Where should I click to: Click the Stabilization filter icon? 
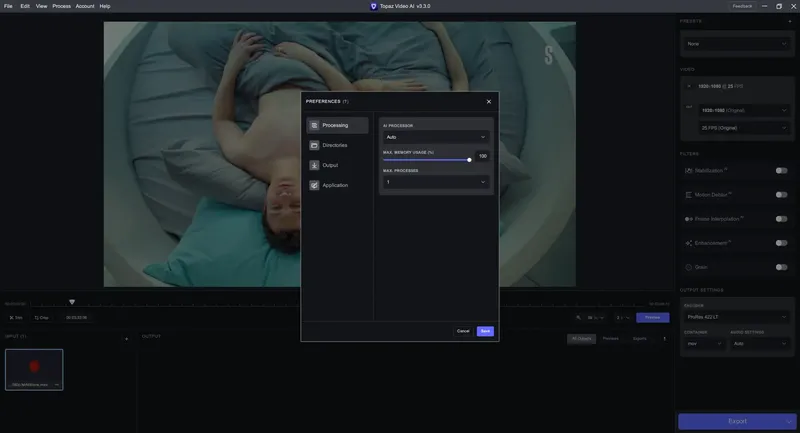point(689,171)
